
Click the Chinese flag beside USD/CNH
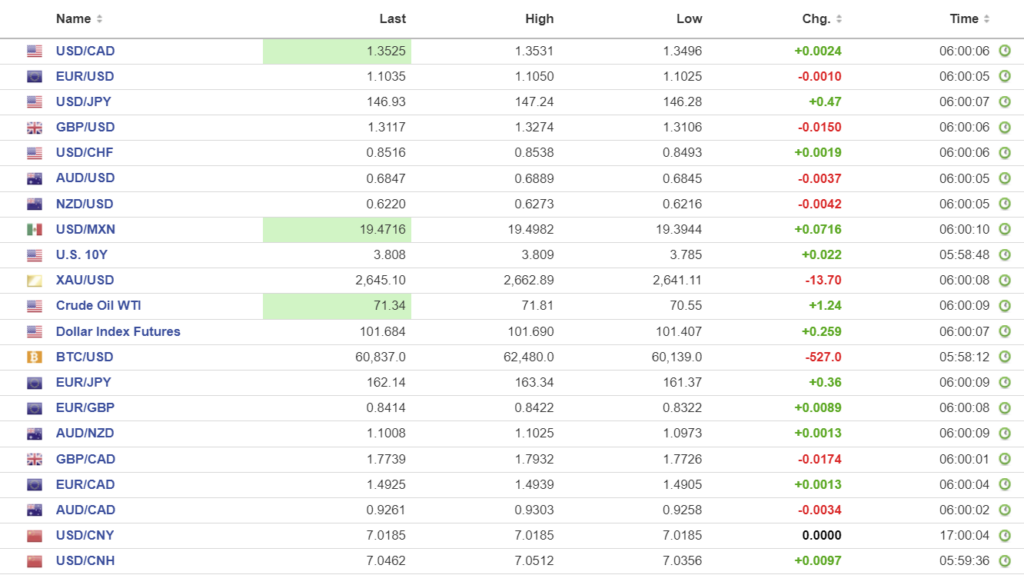pyautogui.click(x=35, y=561)
